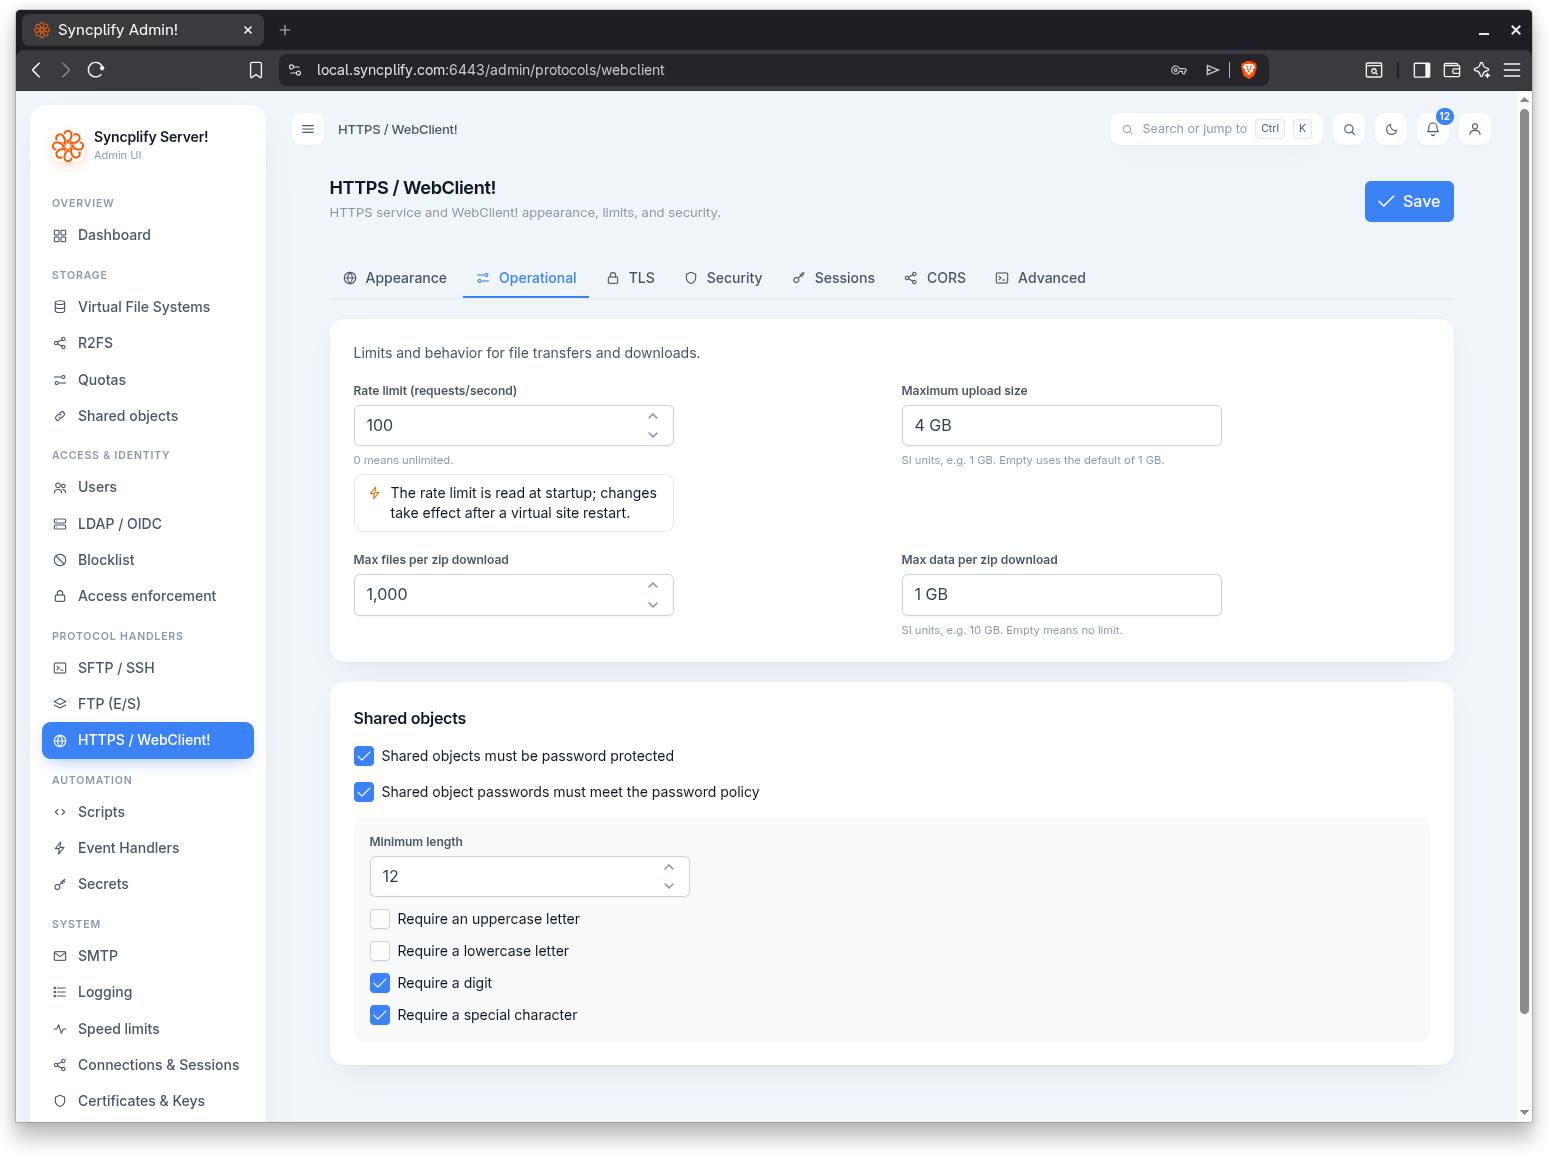This screenshot has height=1154, width=1548.
Task: Open Scripts in Automation section
Action: tap(148, 812)
